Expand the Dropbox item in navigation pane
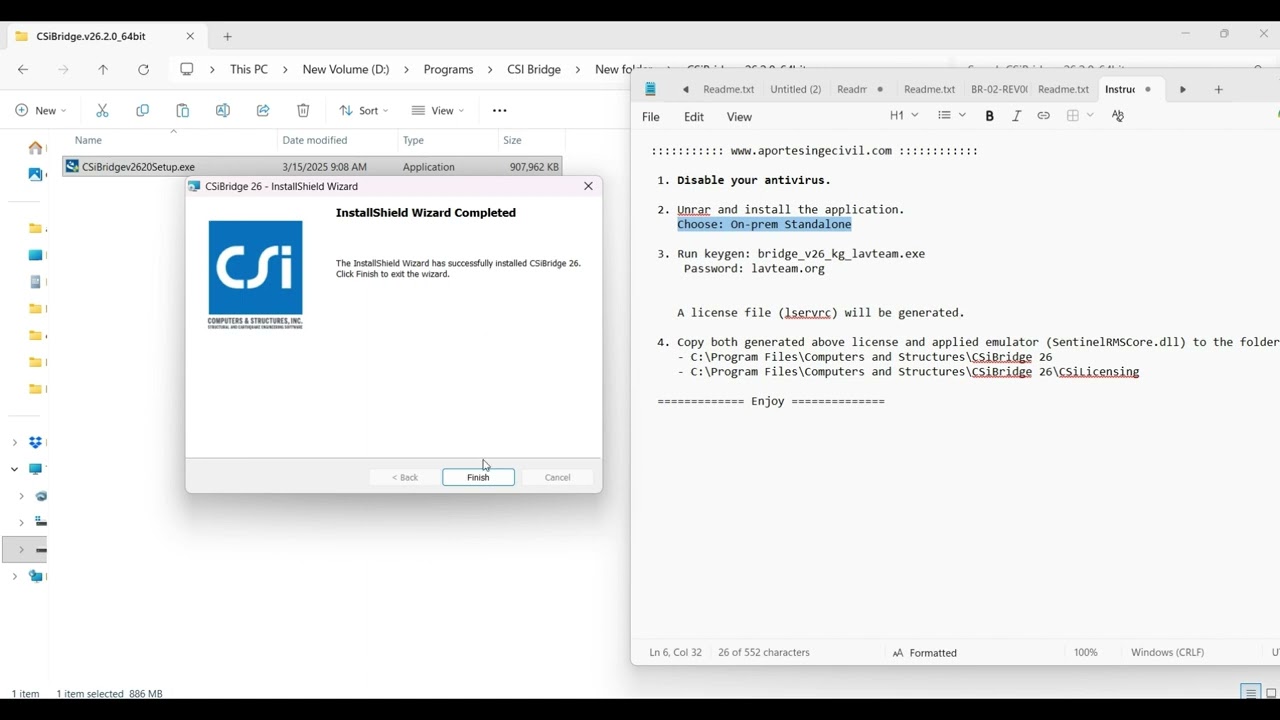Screen dimensions: 1280x720 click(14, 442)
